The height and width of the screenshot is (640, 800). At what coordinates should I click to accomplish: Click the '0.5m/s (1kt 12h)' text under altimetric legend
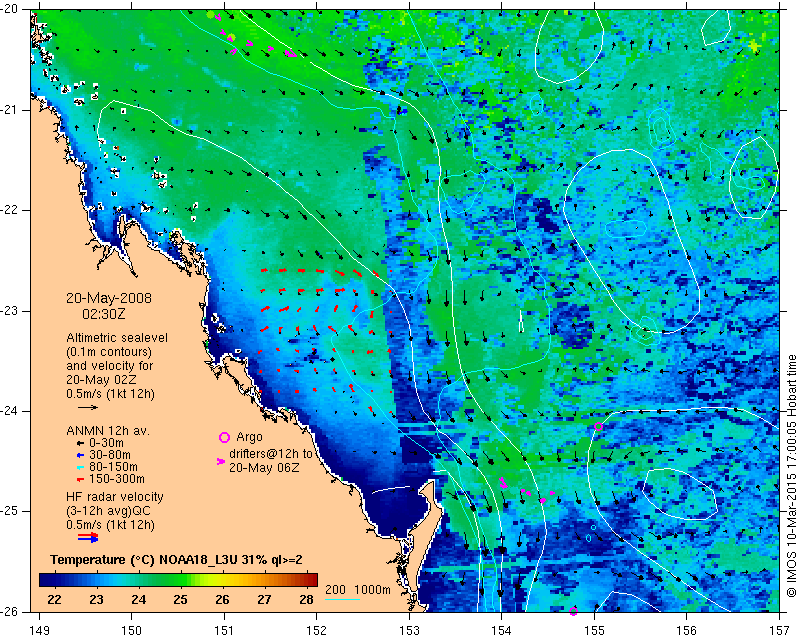pos(110,393)
